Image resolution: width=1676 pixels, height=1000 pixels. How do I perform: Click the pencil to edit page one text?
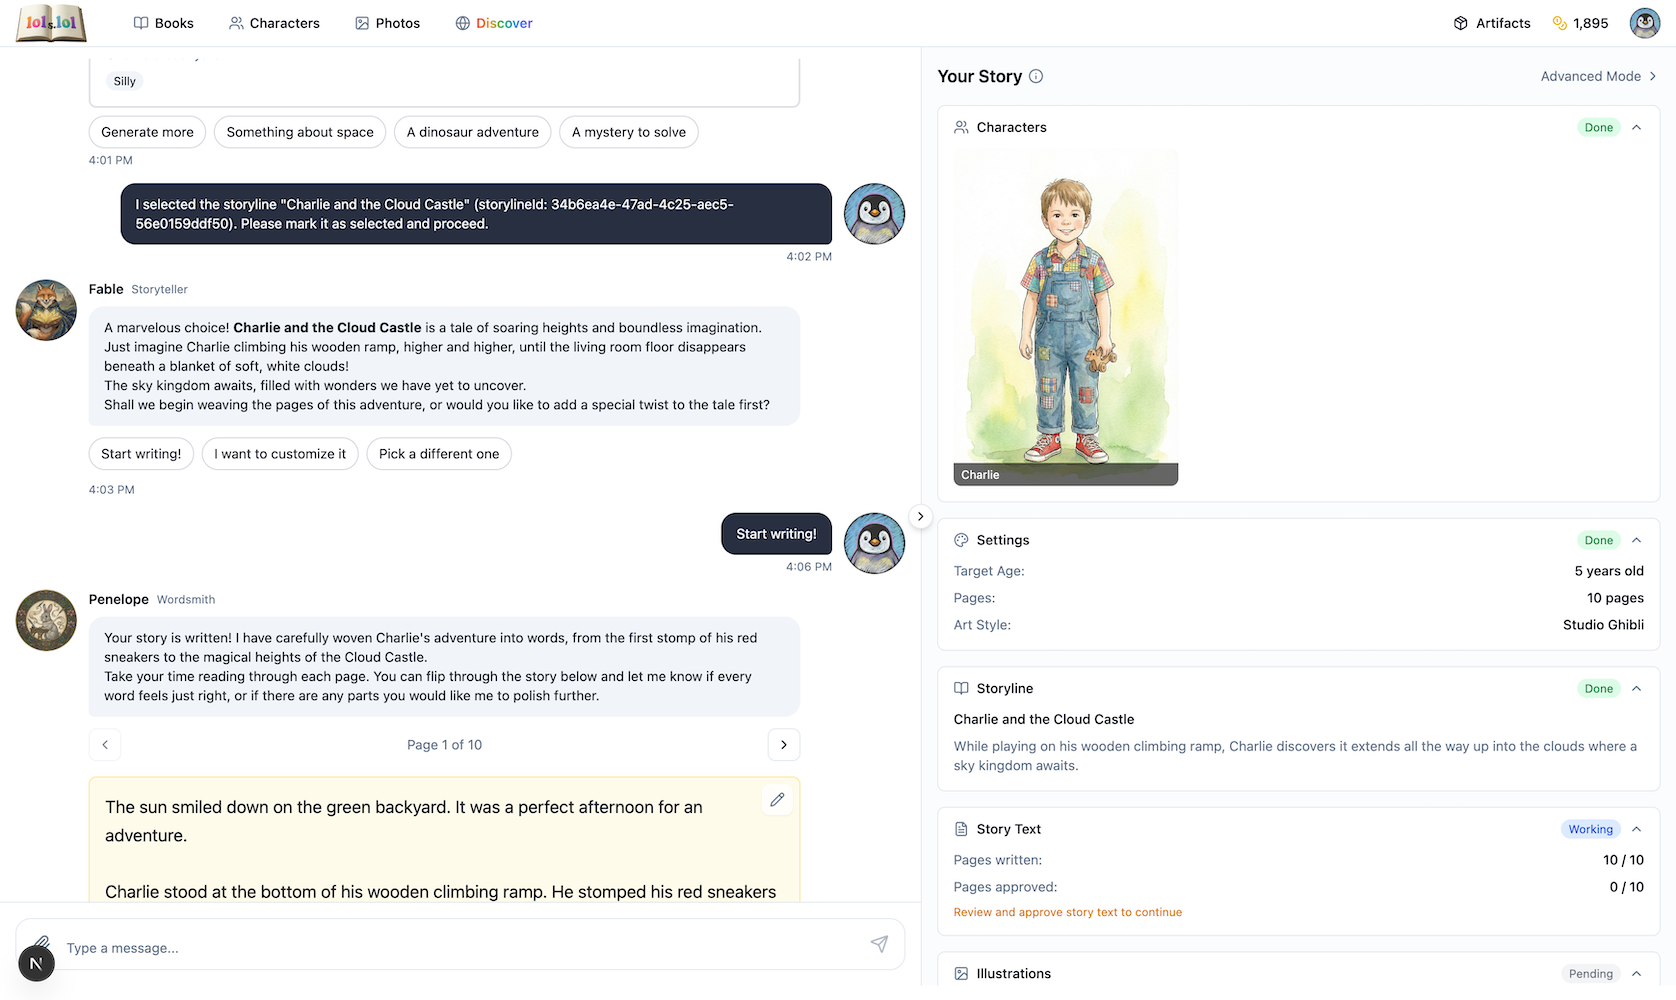[x=777, y=799]
